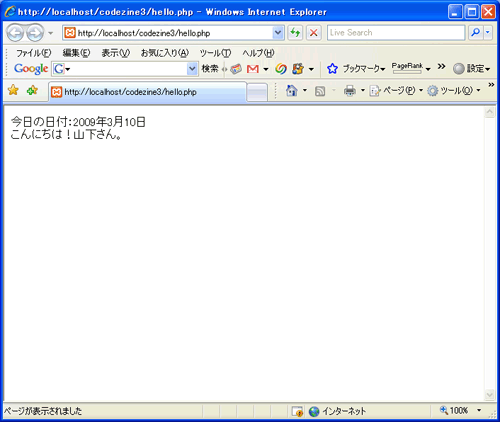This screenshot has width=500, height=422.
Task: Open the Favorites Center star icon
Action: (x=13, y=90)
